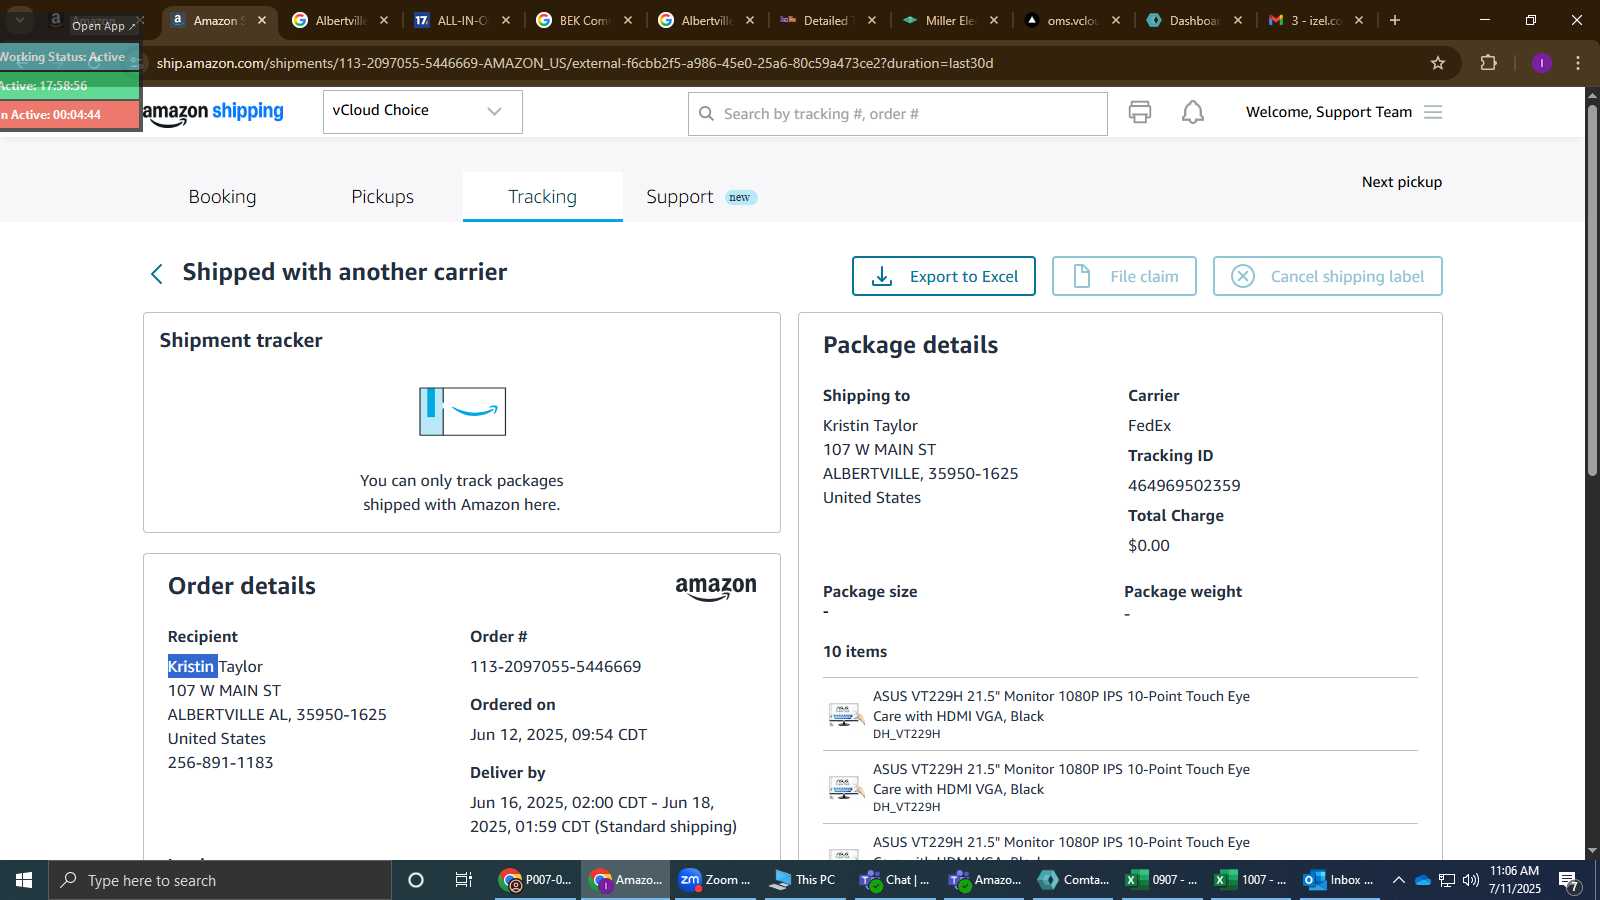Open the vCloud Choice account dropdown

pyautogui.click(x=422, y=111)
